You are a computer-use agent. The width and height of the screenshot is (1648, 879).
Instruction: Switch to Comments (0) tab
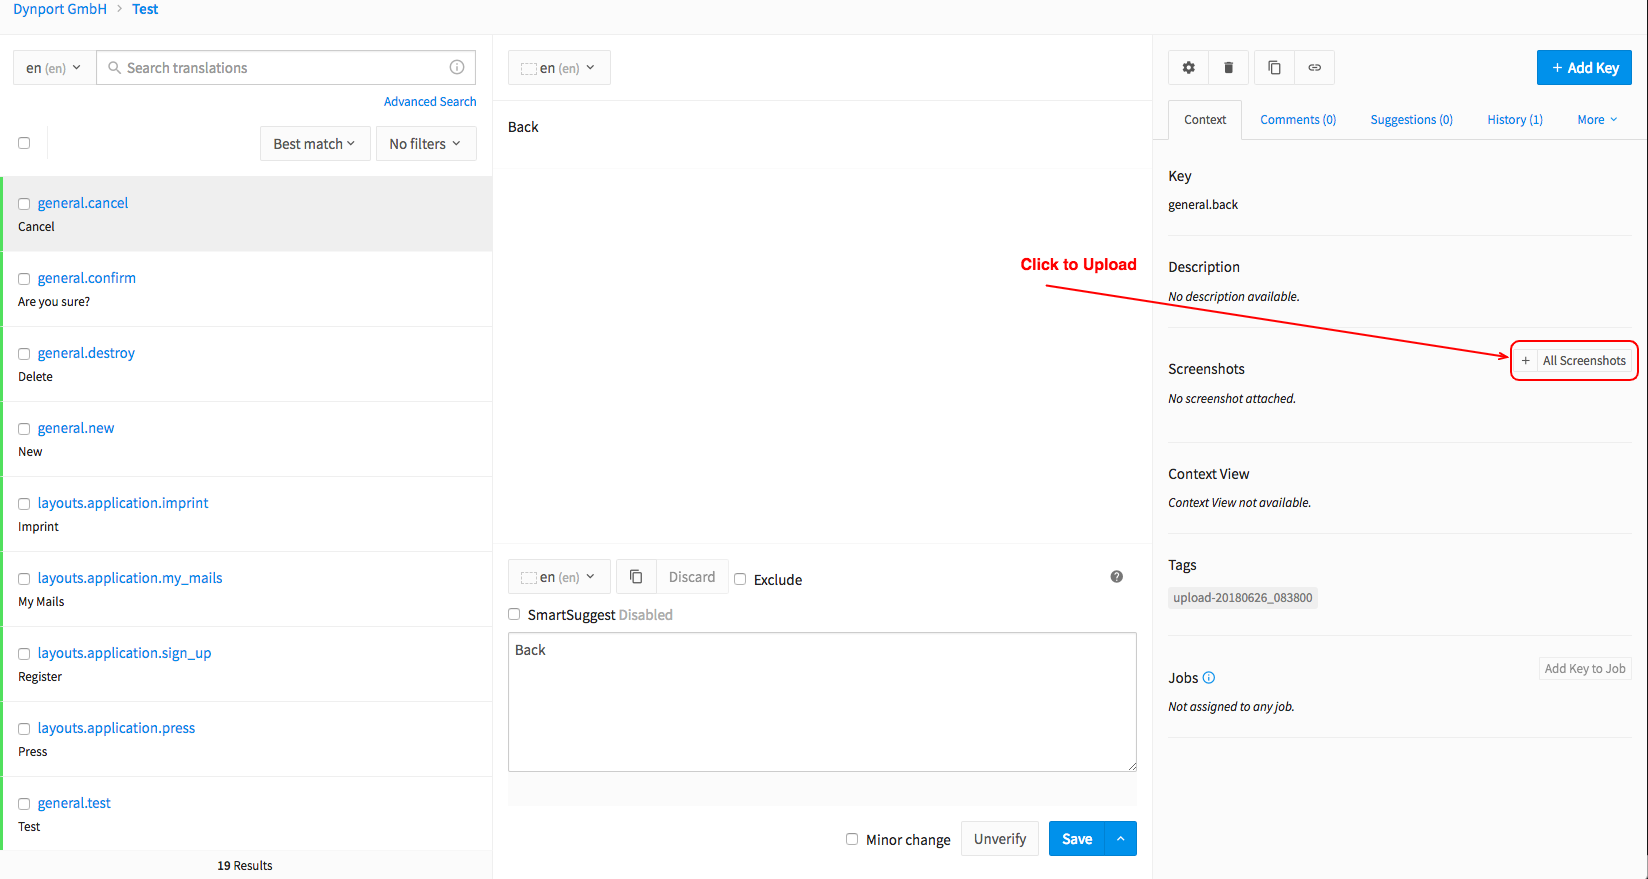tap(1298, 120)
